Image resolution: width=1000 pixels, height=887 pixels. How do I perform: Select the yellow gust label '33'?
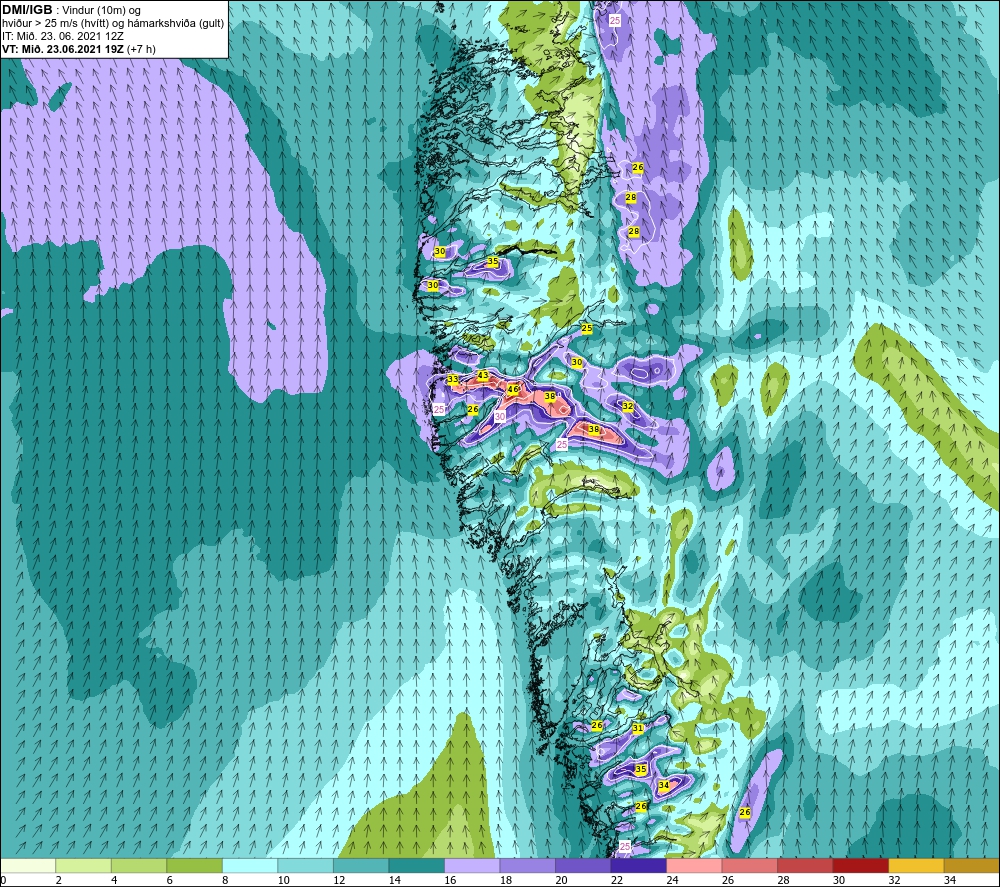(453, 379)
